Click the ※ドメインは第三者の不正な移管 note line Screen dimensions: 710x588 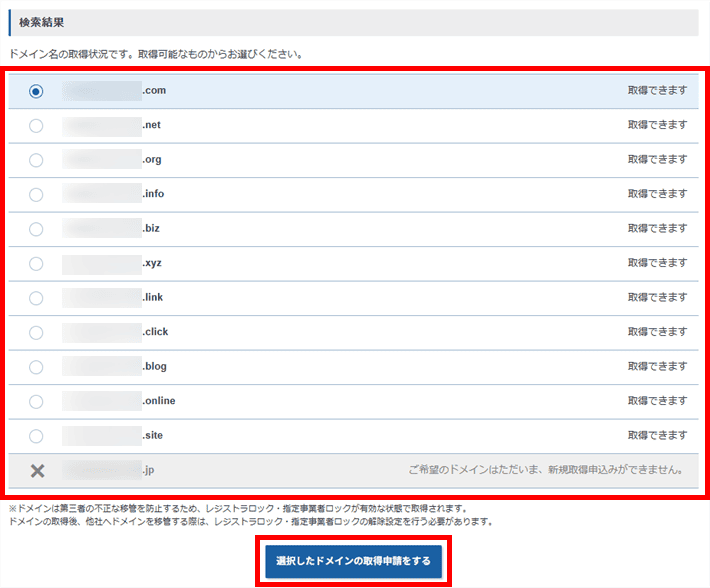click(238, 508)
